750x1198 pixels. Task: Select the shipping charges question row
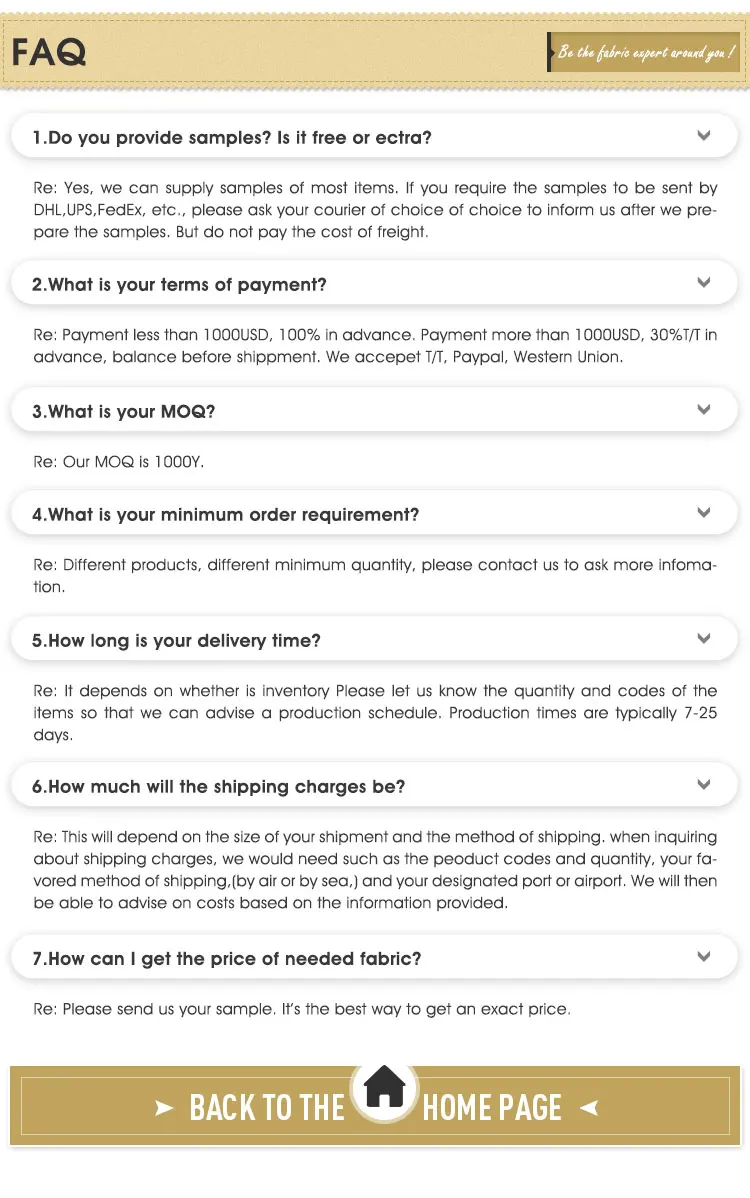[x=219, y=786]
